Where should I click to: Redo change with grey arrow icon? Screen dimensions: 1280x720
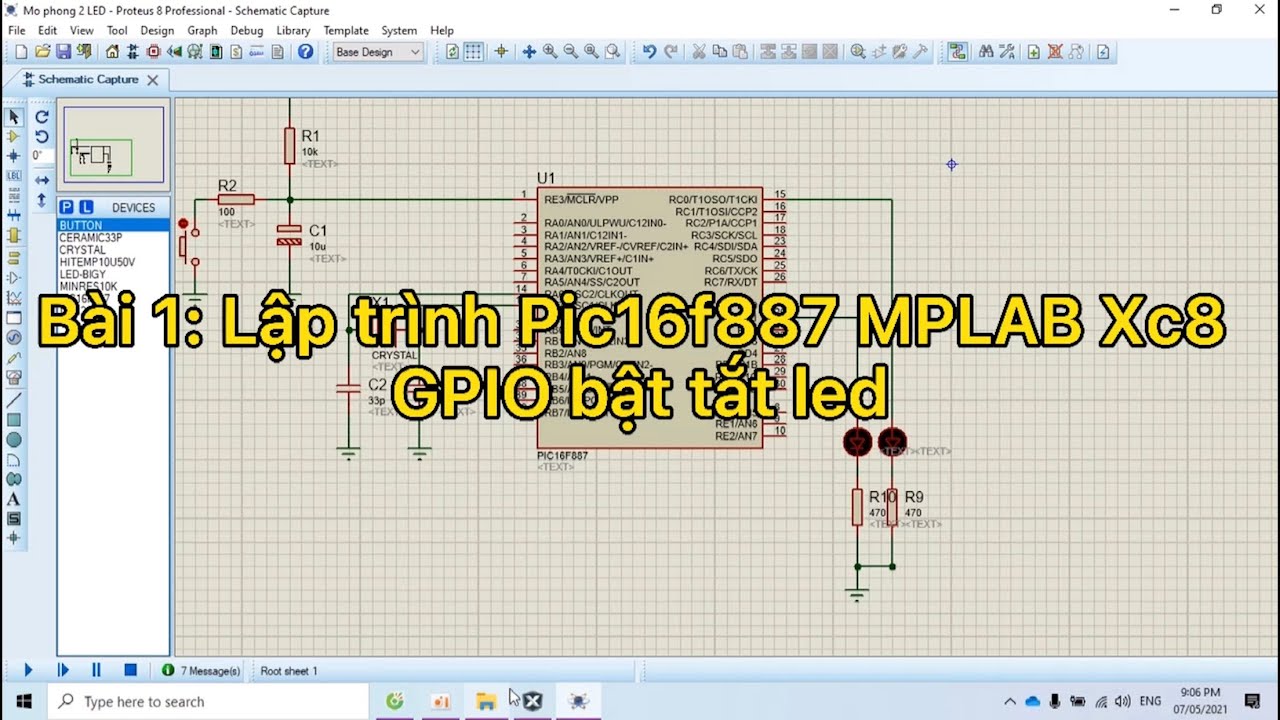pos(671,52)
